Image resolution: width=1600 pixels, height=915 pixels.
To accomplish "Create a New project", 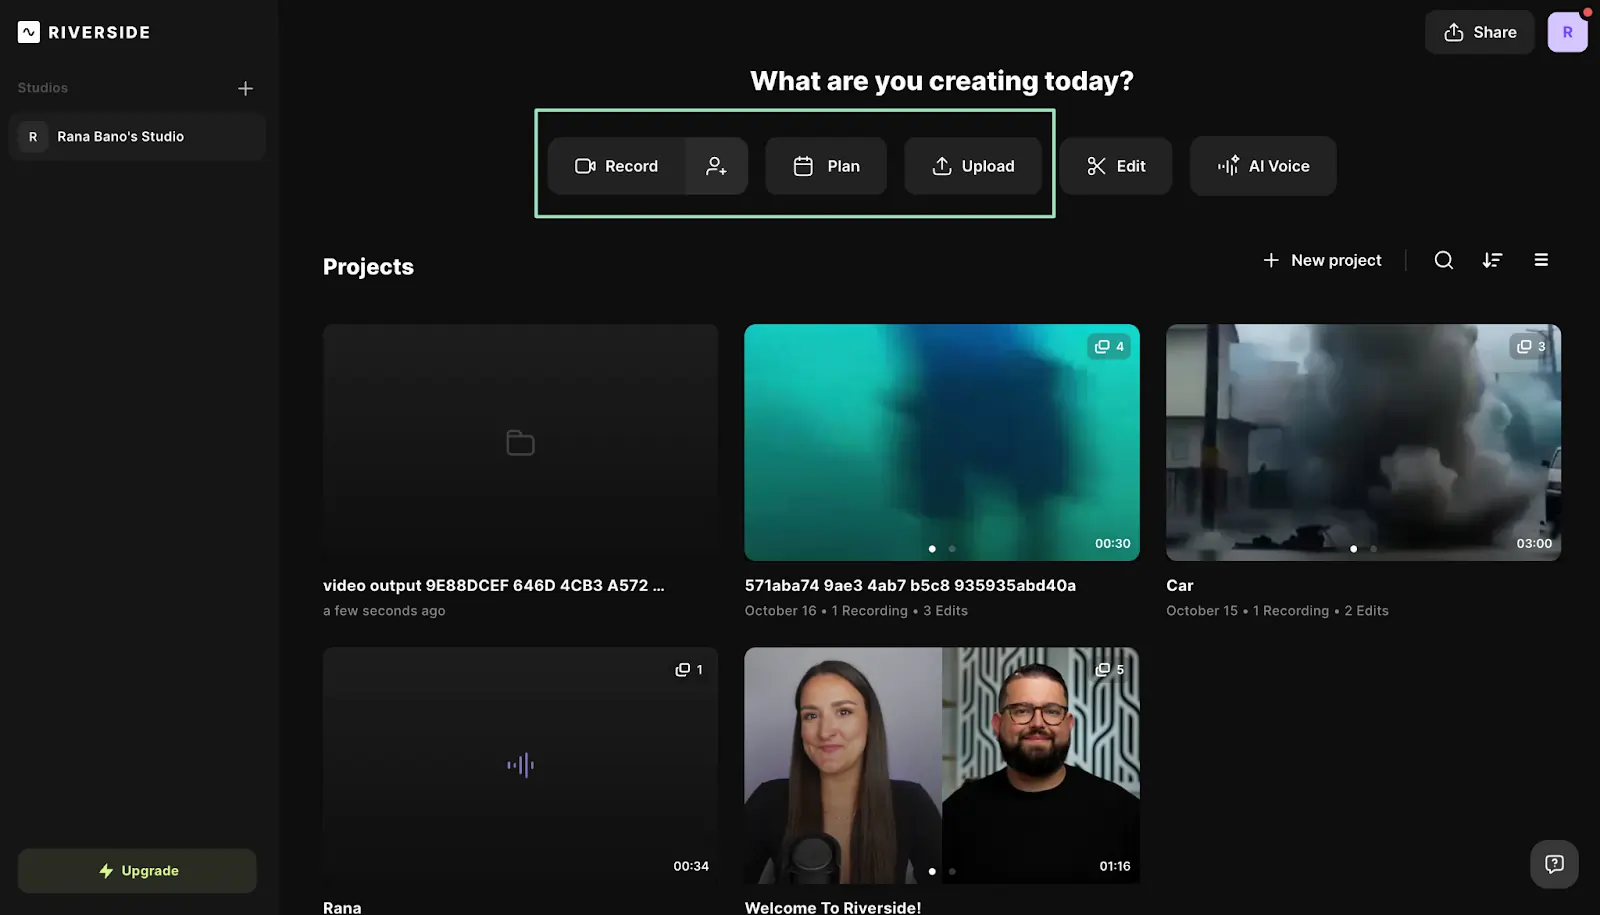I will coord(1322,260).
